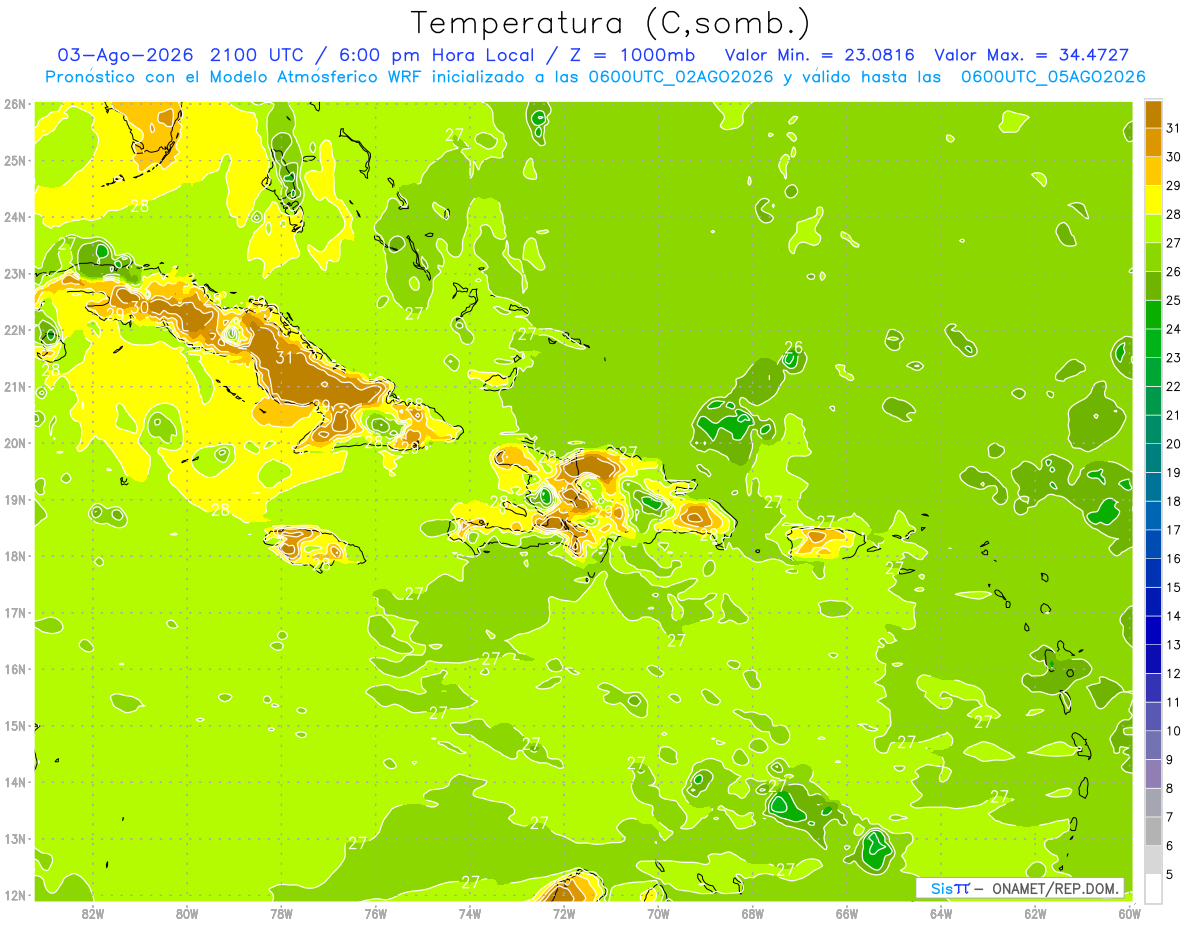
Task: Click the 17N latitude axis label
Action: (x=14, y=612)
